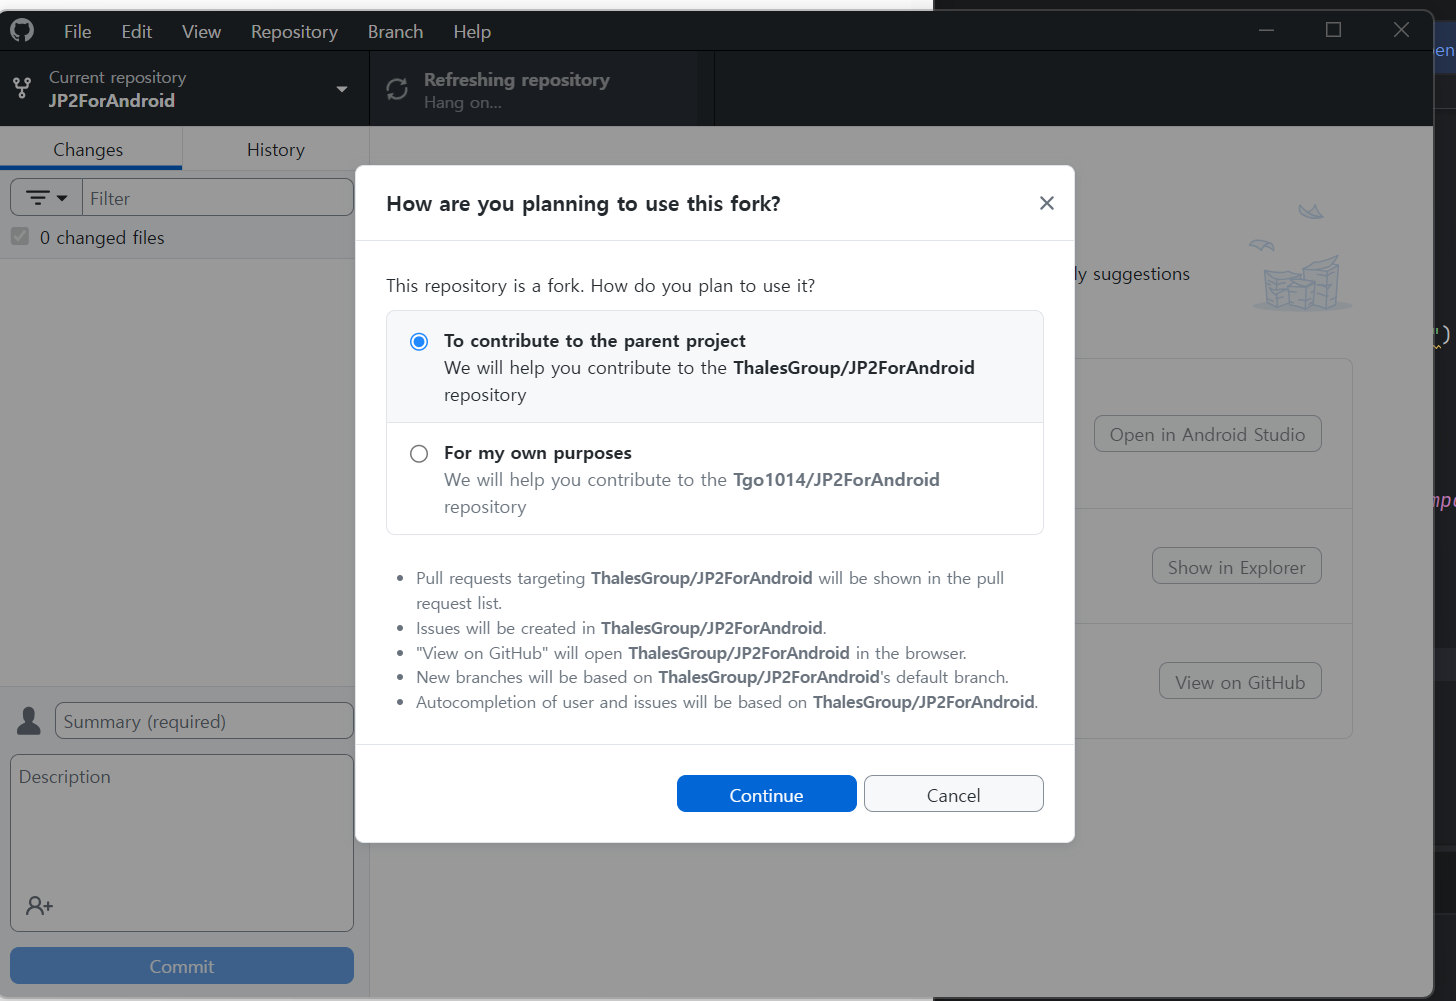This screenshot has width=1456, height=1001.
Task: Click the Pull requests targeting bullet text
Action: coord(710,590)
